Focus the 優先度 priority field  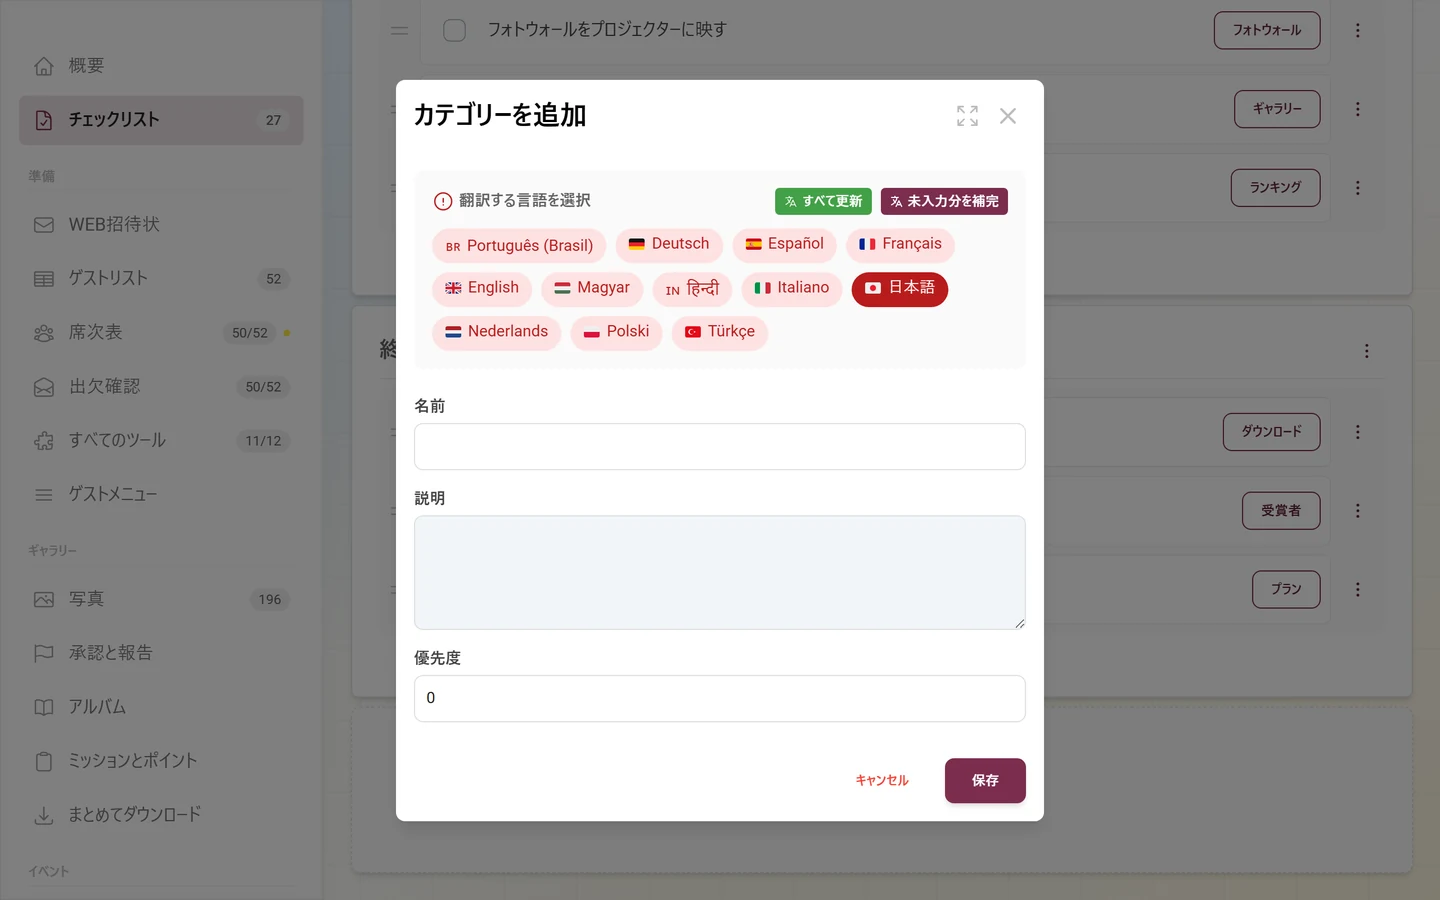tap(720, 699)
